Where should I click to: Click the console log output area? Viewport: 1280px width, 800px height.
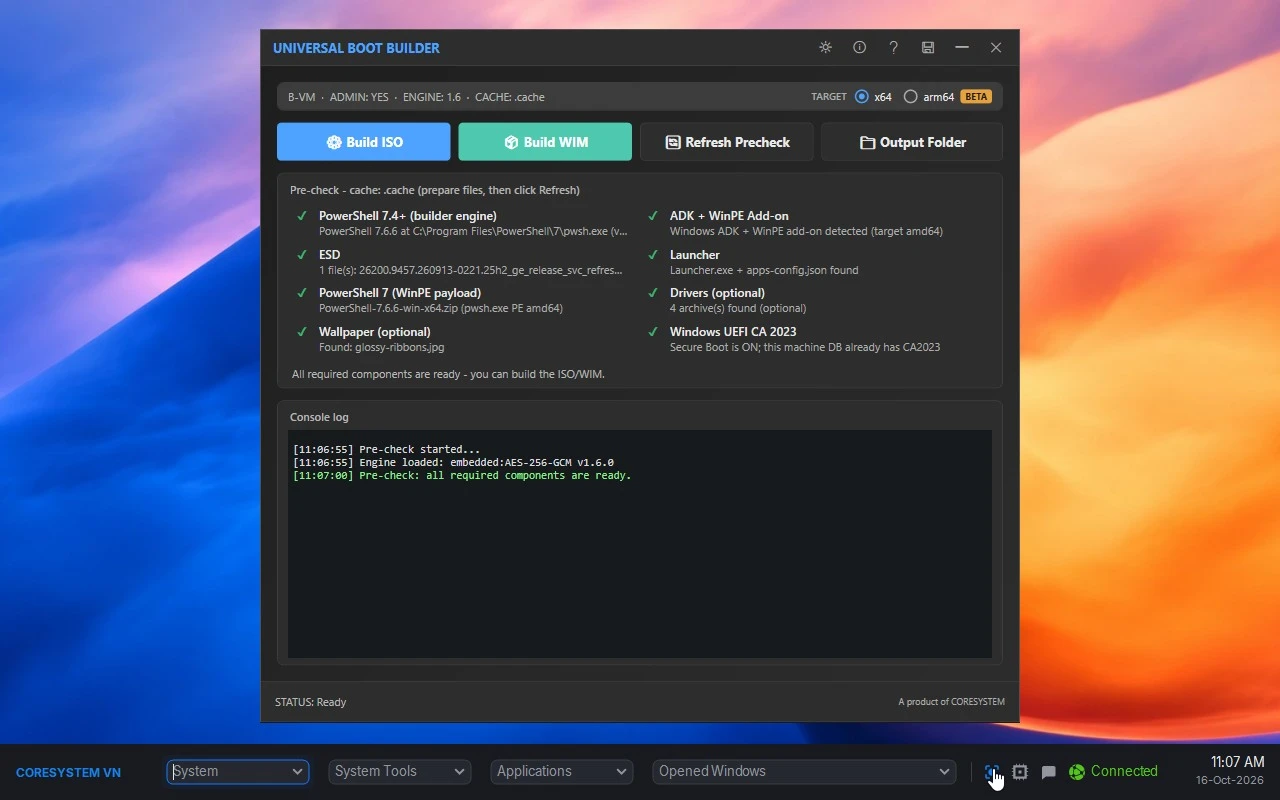640,544
